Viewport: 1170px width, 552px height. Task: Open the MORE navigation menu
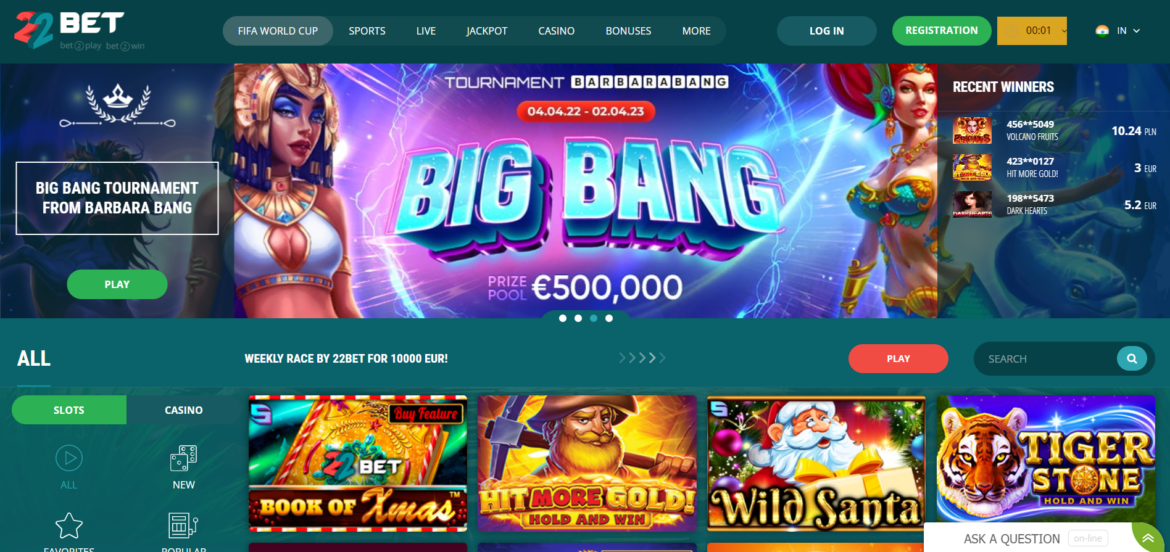(696, 31)
